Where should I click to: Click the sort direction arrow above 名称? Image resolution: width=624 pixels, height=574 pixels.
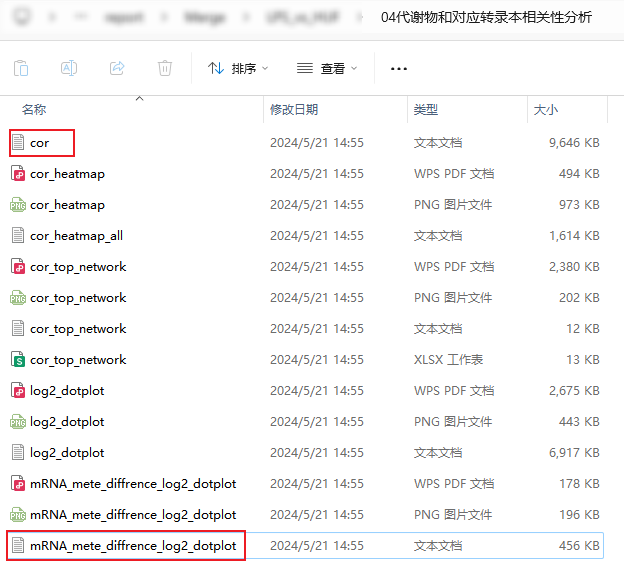[x=139, y=98]
